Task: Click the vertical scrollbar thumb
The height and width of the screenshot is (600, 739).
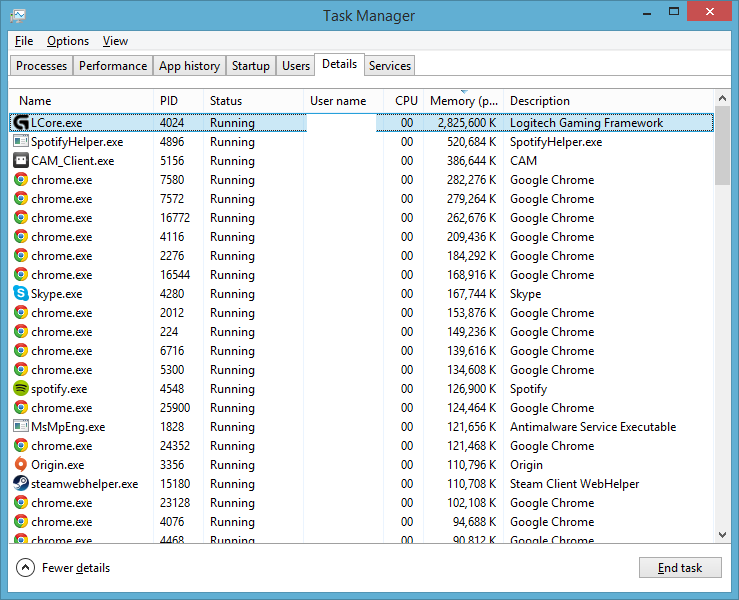Action: coord(723,146)
